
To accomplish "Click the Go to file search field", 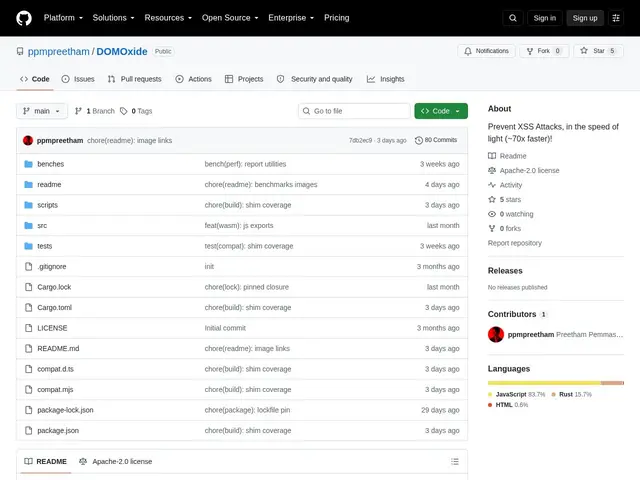I will tap(354, 111).
